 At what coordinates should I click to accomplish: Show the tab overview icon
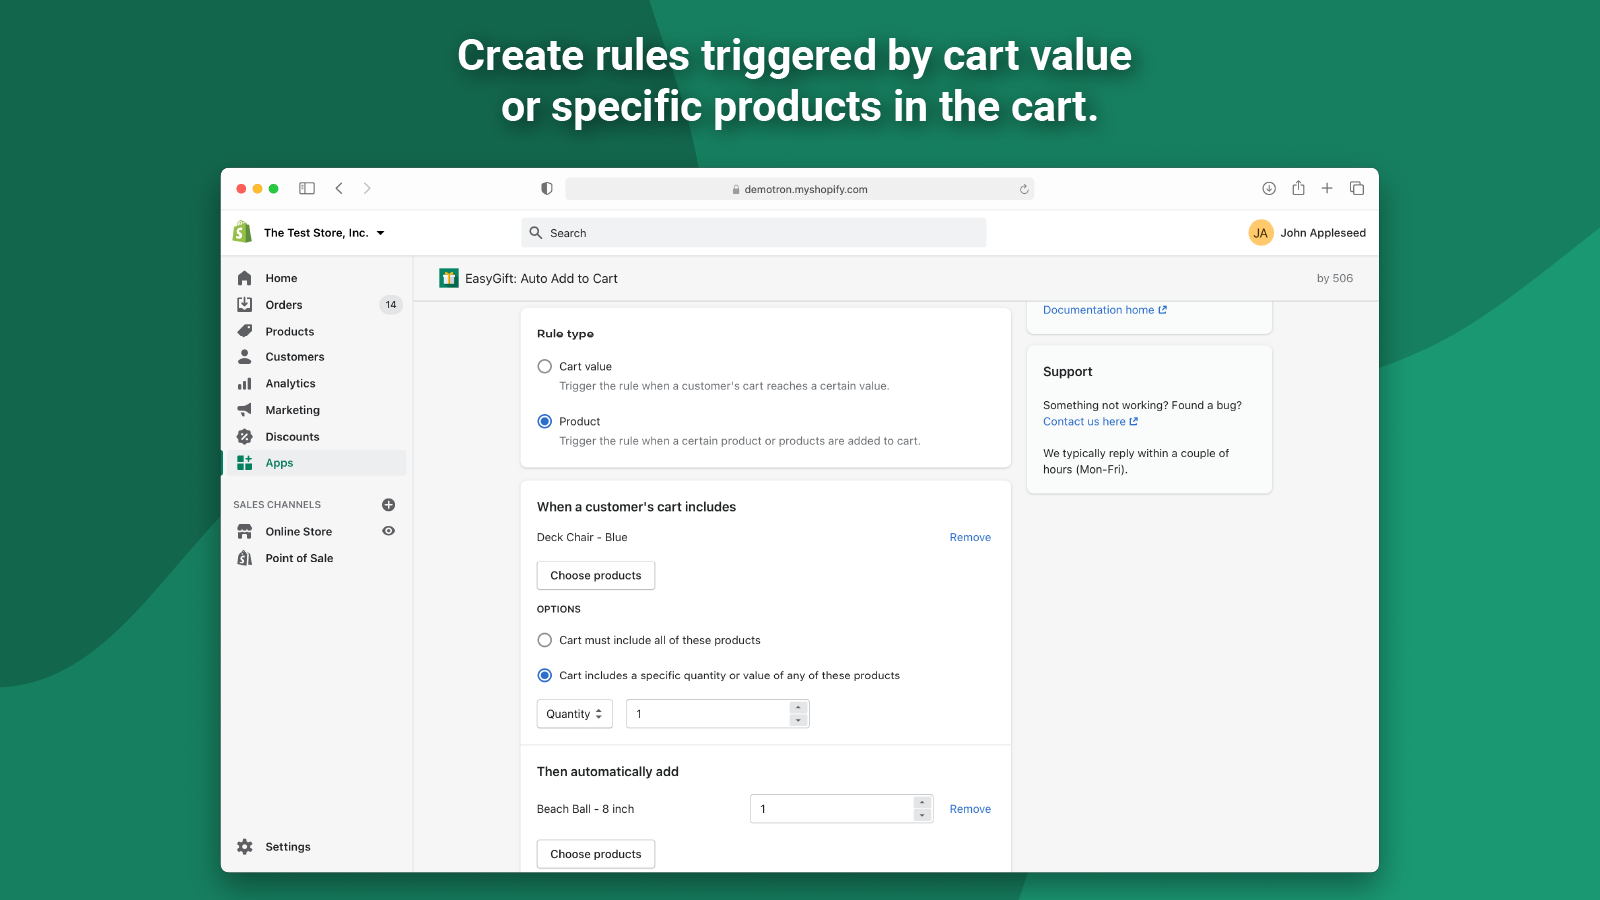[1357, 188]
